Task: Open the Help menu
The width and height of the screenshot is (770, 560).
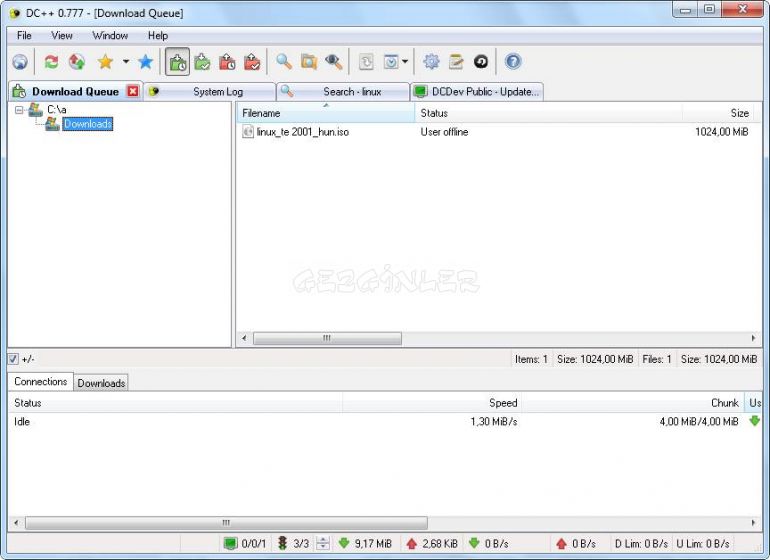Action: point(158,35)
